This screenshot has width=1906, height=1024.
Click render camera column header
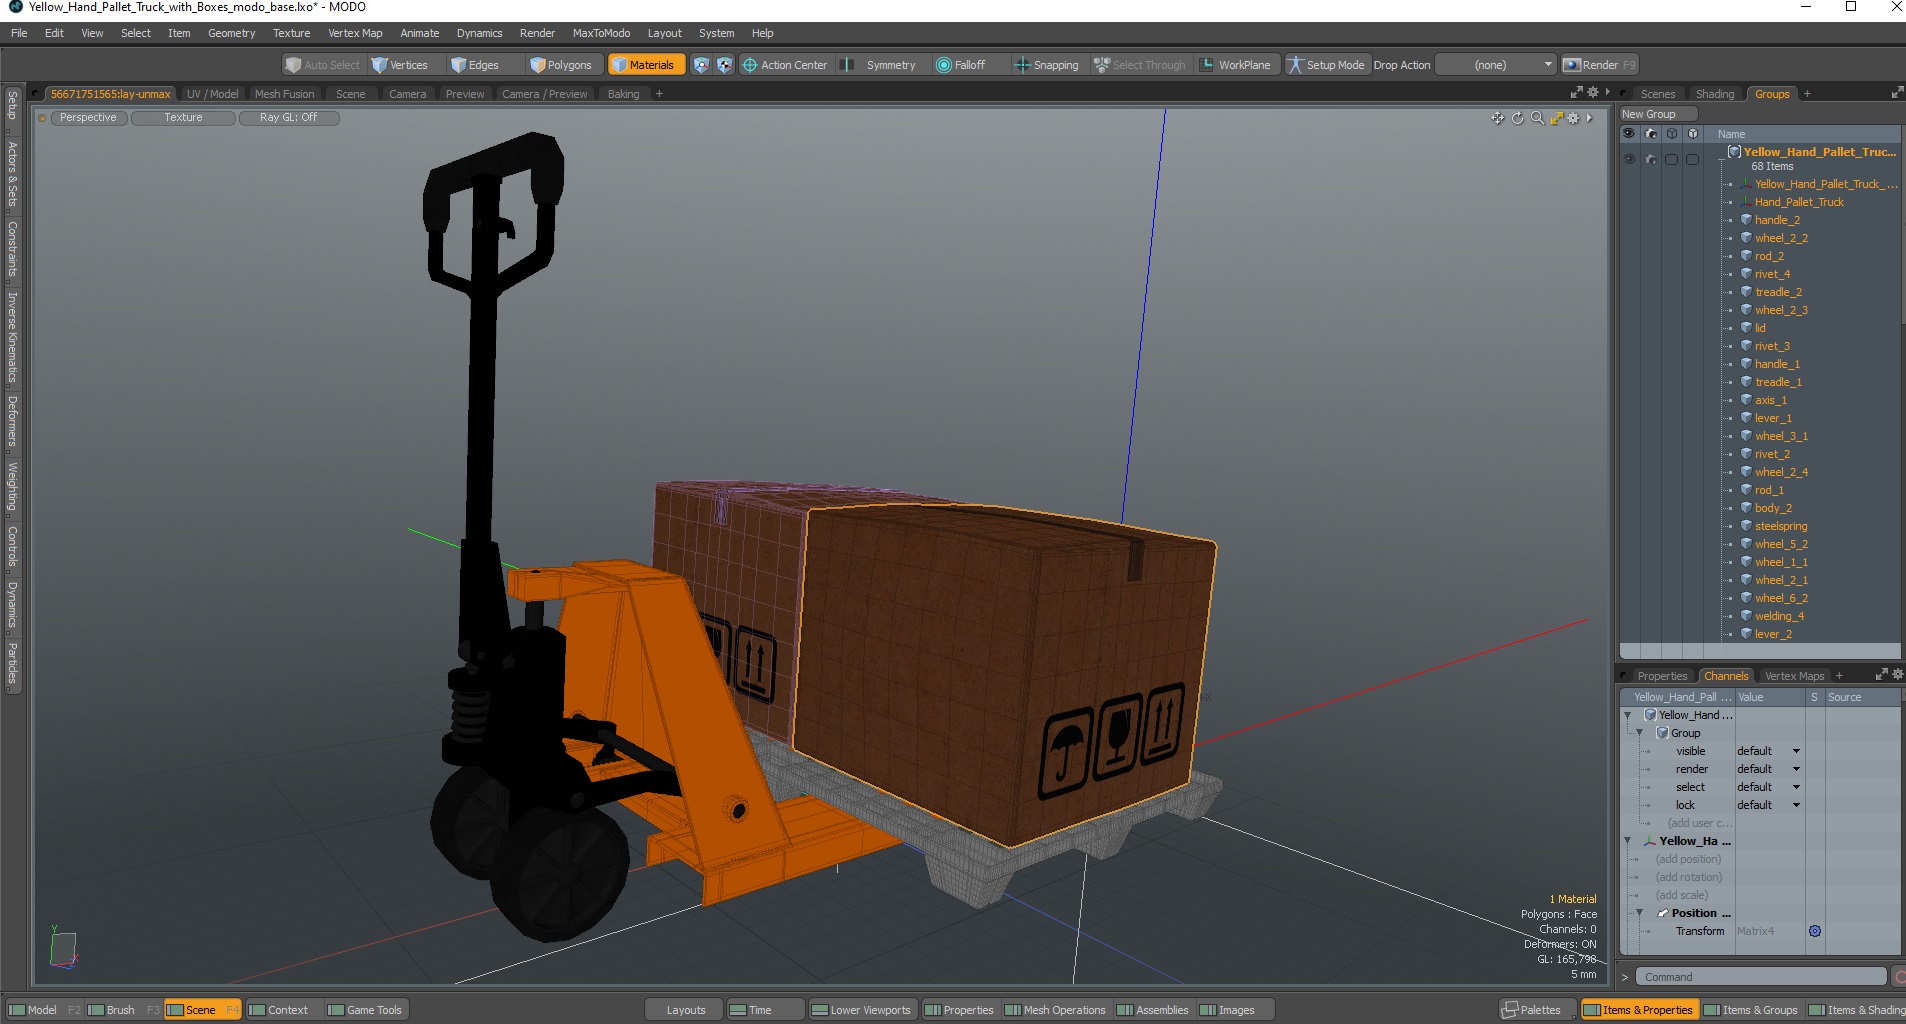coord(1651,133)
